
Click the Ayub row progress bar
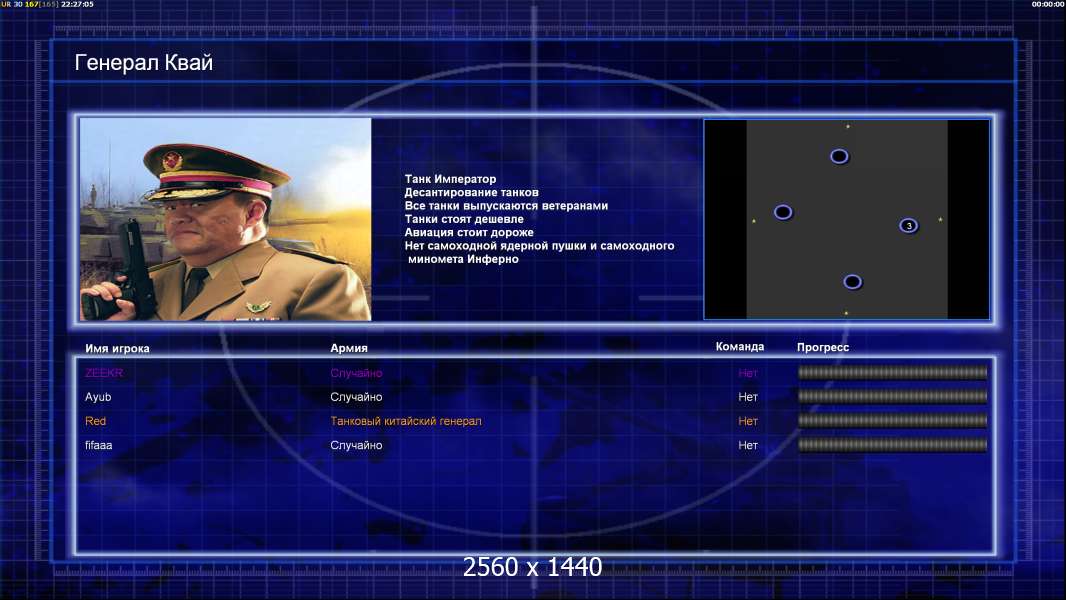point(892,396)
